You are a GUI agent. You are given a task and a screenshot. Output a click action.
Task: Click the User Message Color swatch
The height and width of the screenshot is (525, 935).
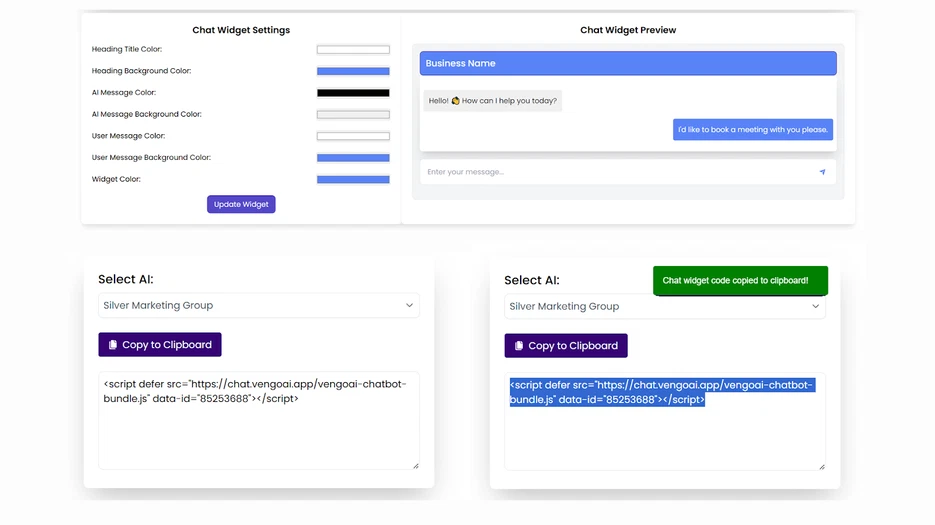353,136
